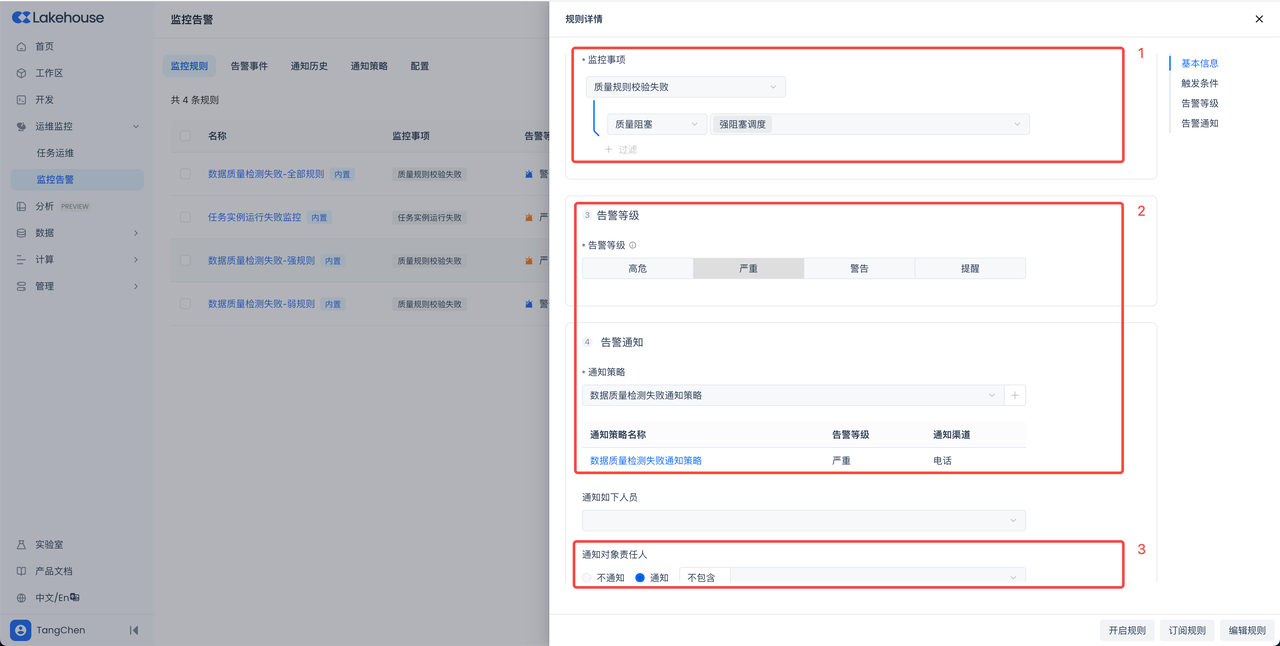Open the Workspace cube icon
This screenshot has width=1280, height=646.
(21, 73)
